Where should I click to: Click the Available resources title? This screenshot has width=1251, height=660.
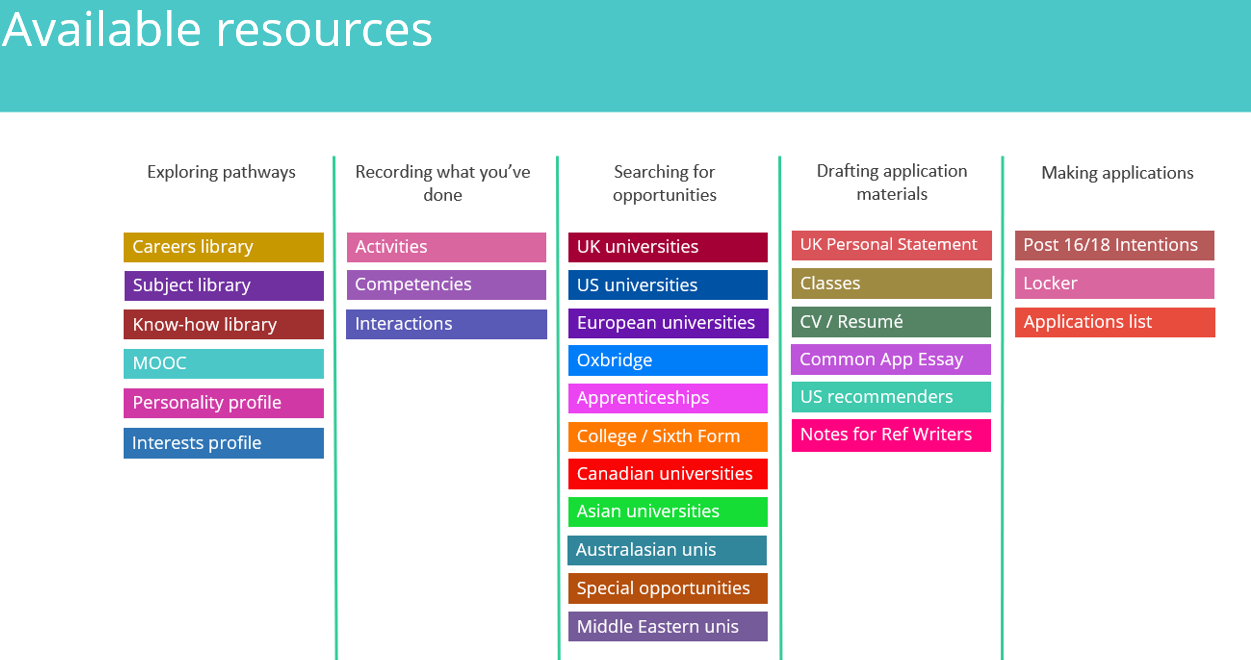pos(218,29)
